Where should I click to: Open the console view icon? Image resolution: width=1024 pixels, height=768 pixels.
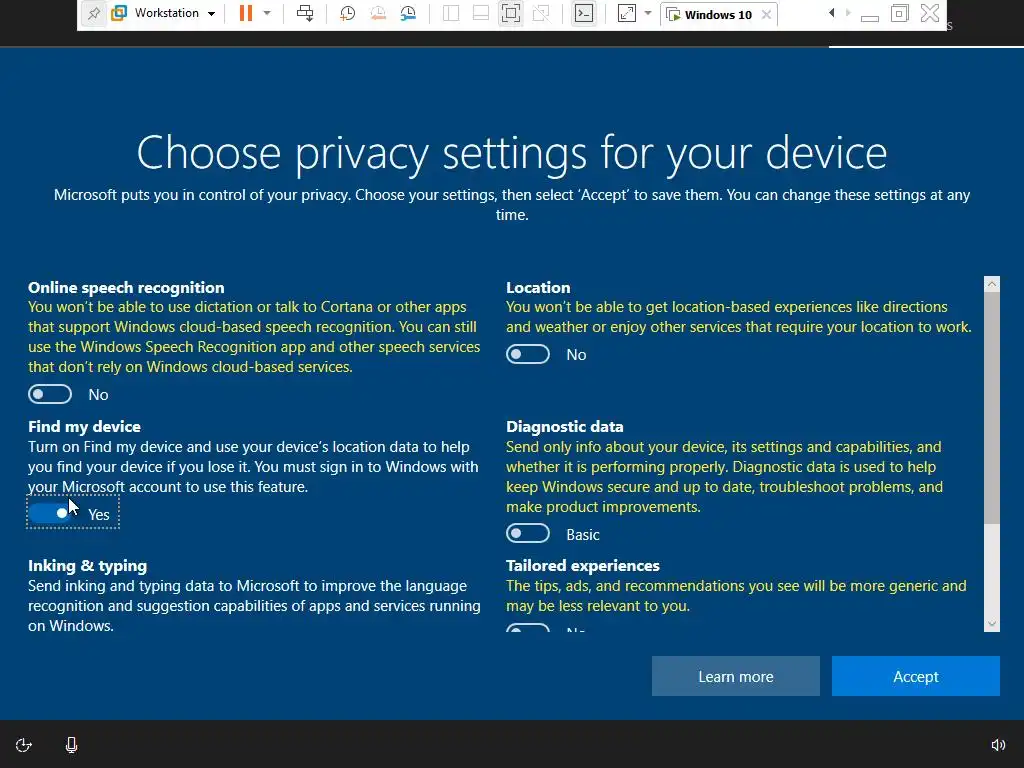coord(584,13)
